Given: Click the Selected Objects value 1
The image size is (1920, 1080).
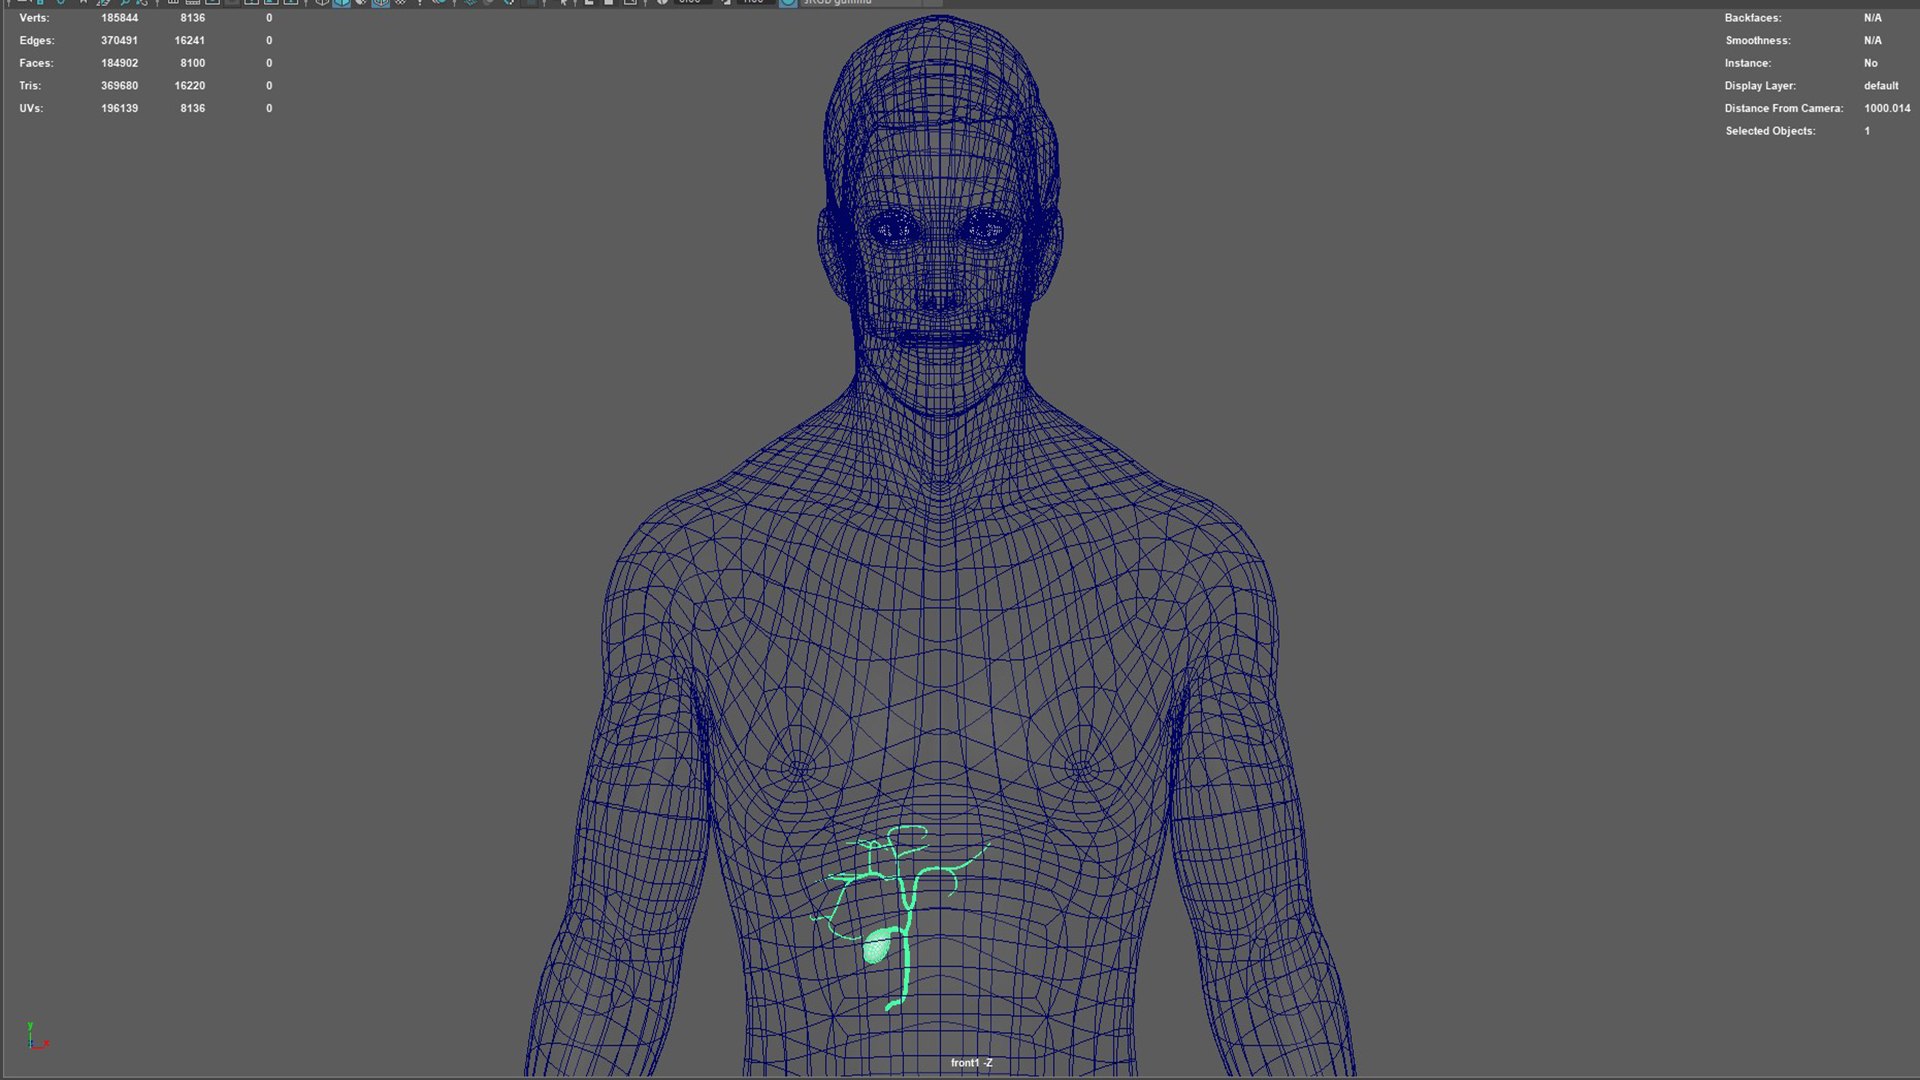Looking at the screenshot, I should pyautogui.click(x=1867, y=131).
